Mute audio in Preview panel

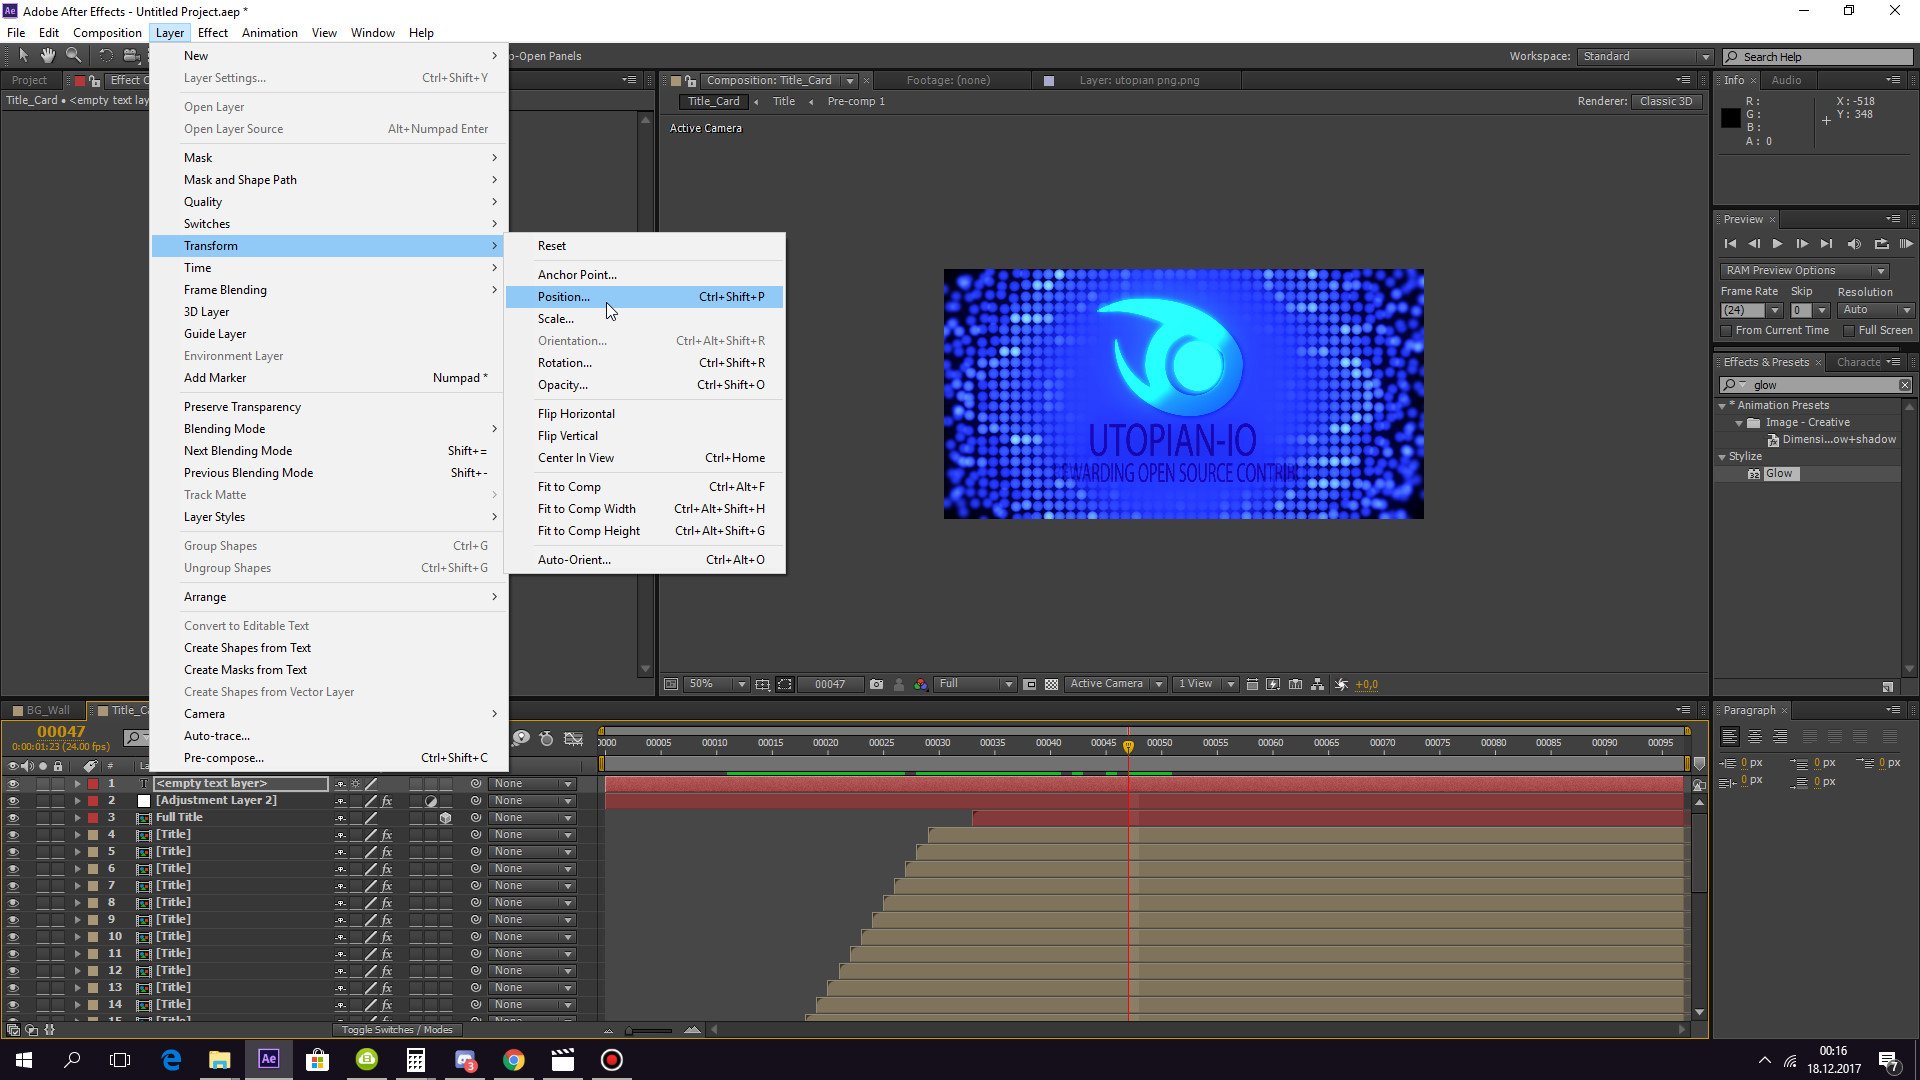[1854, 244]
